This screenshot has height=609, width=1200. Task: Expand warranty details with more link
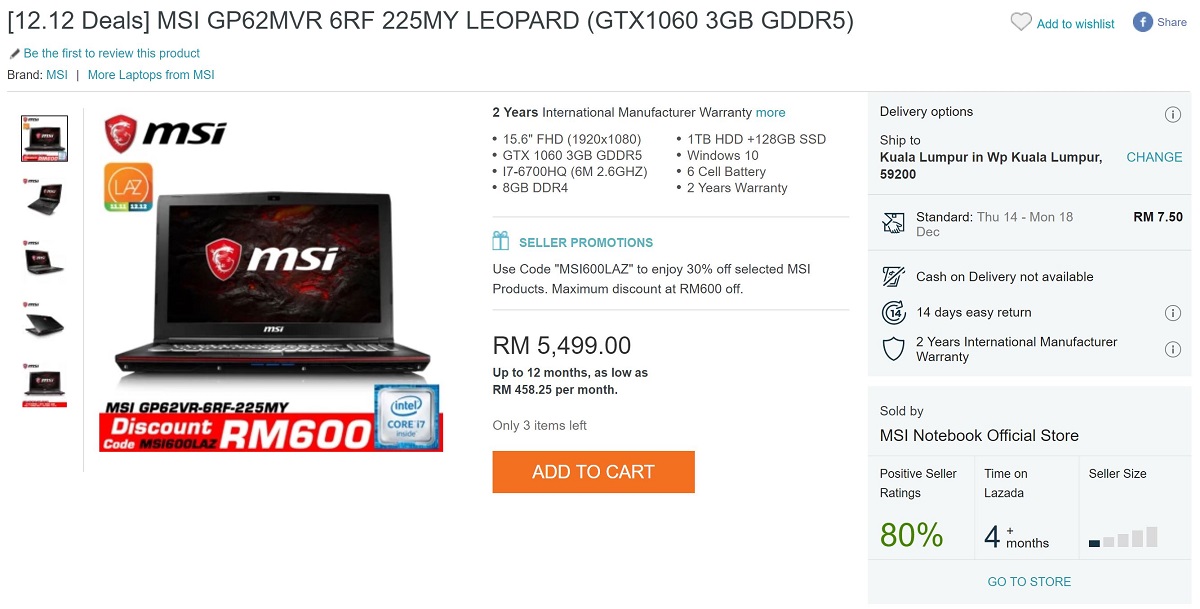(x=770, y=112)
